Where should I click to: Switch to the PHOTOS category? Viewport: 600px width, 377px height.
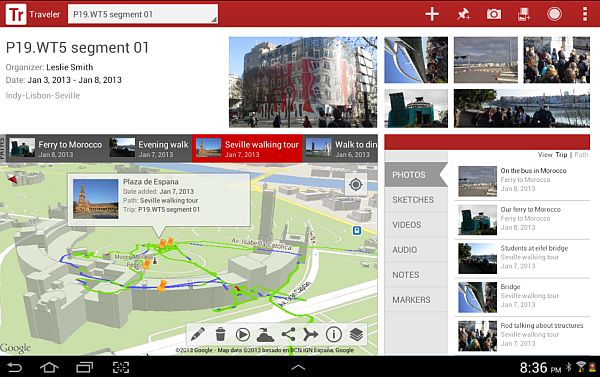[x=416, y=175]
